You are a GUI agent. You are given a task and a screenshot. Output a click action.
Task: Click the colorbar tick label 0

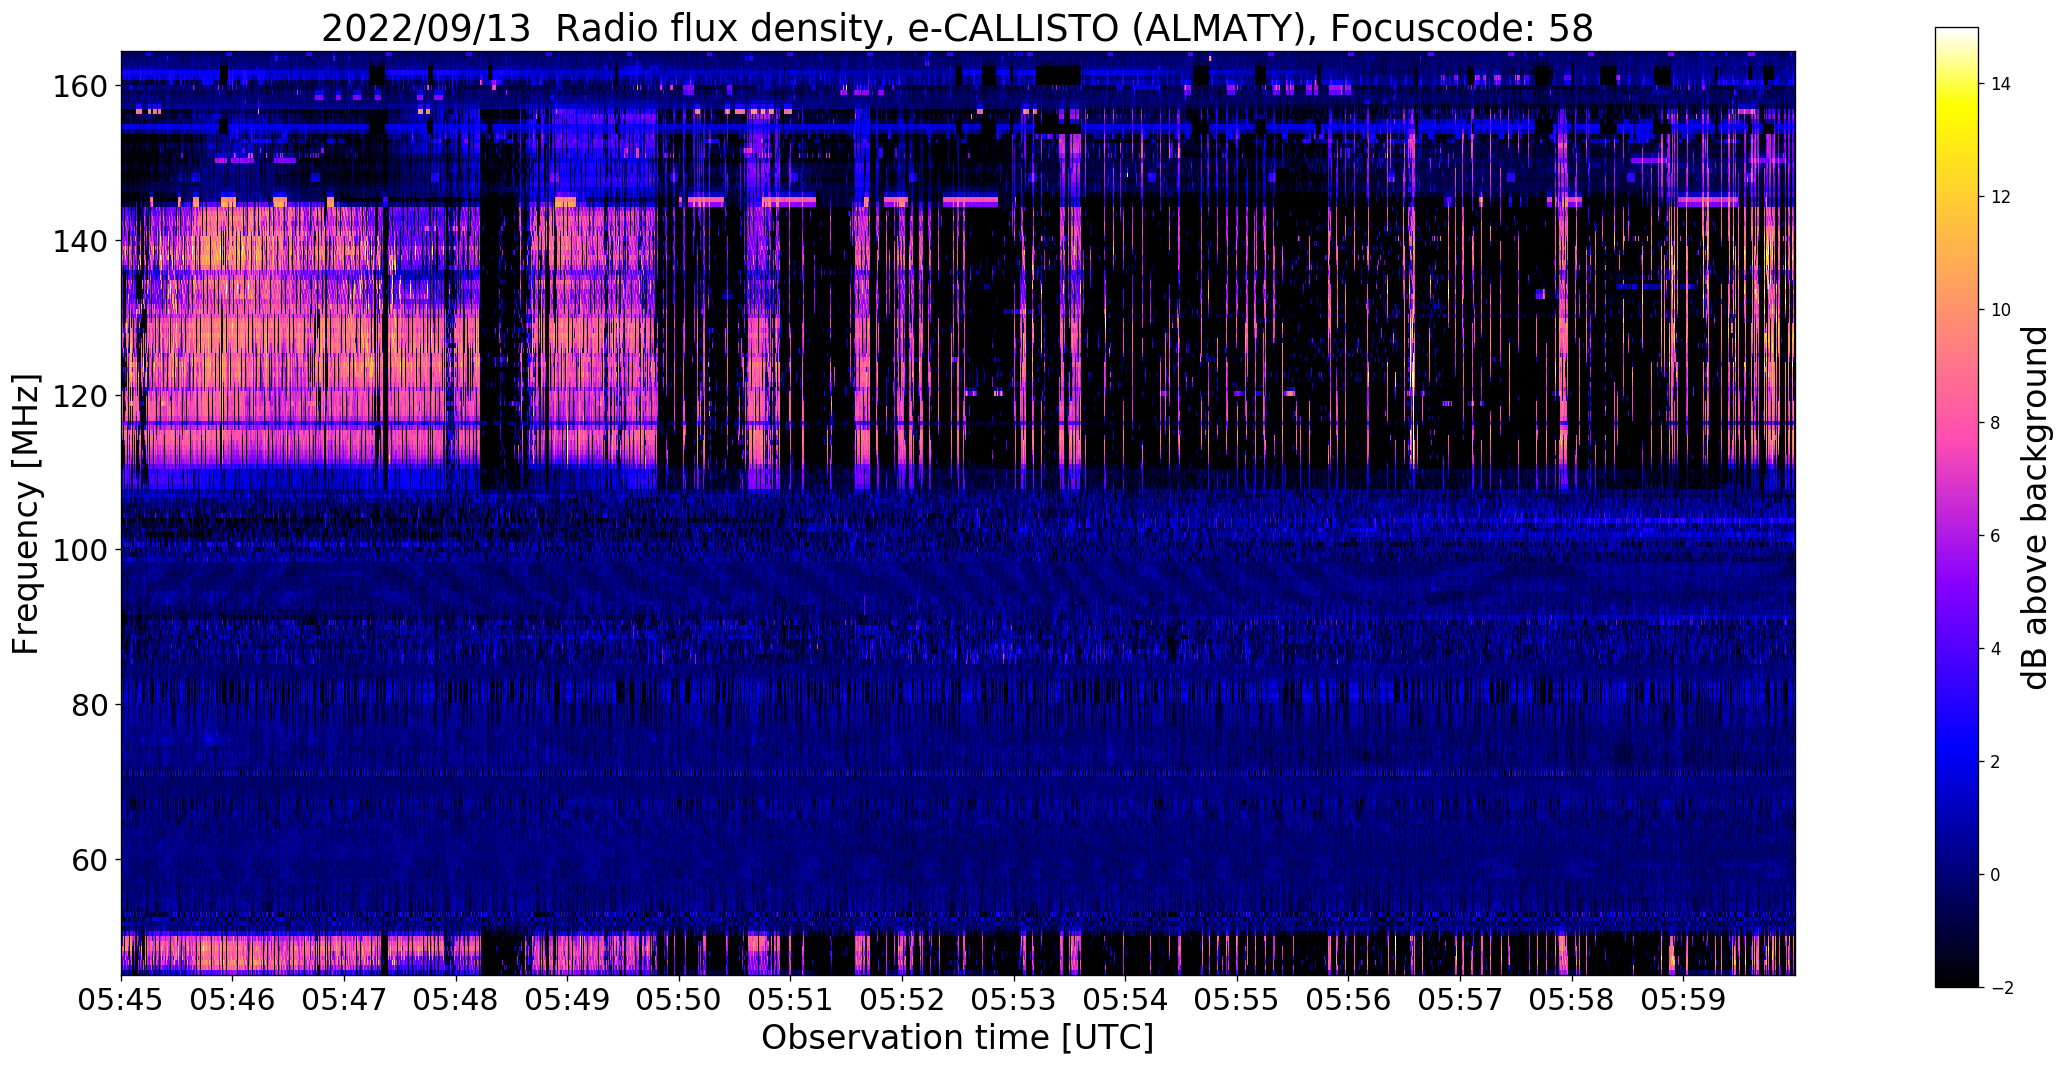(1996, 875)
